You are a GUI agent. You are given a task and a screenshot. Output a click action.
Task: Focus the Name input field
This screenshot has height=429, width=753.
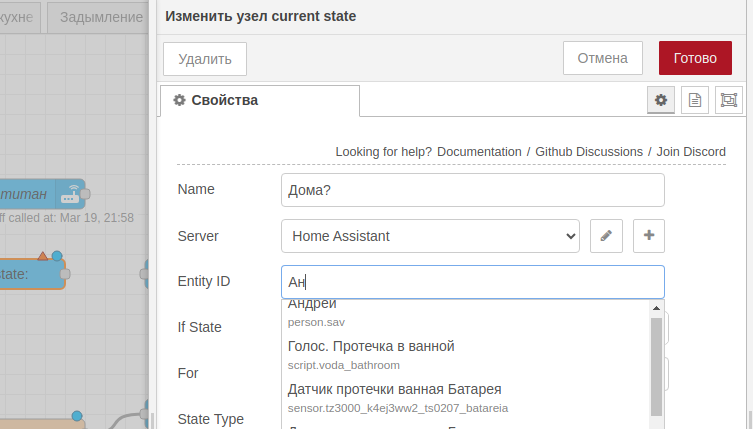click(x=473, y=190)
